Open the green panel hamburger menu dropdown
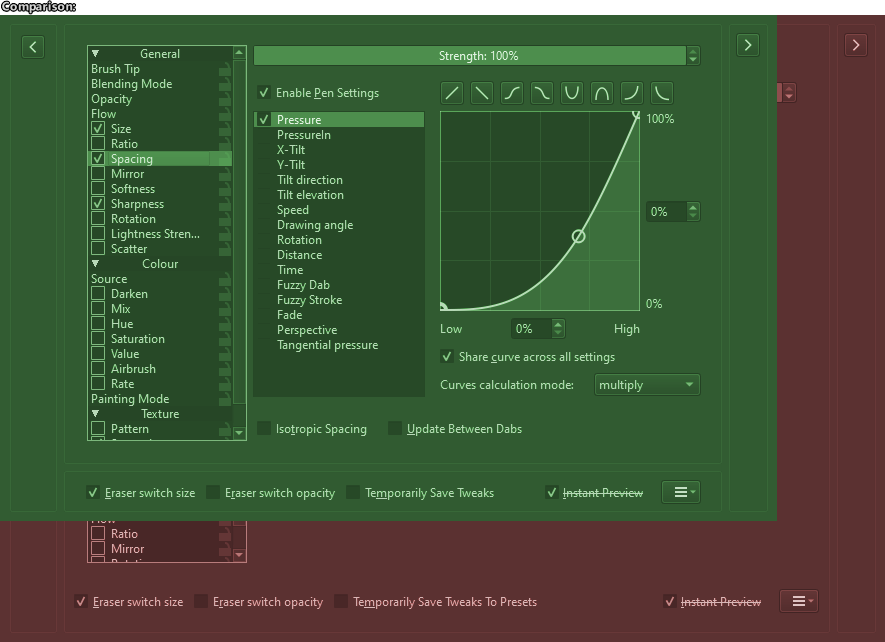 [x=681, y=492]
